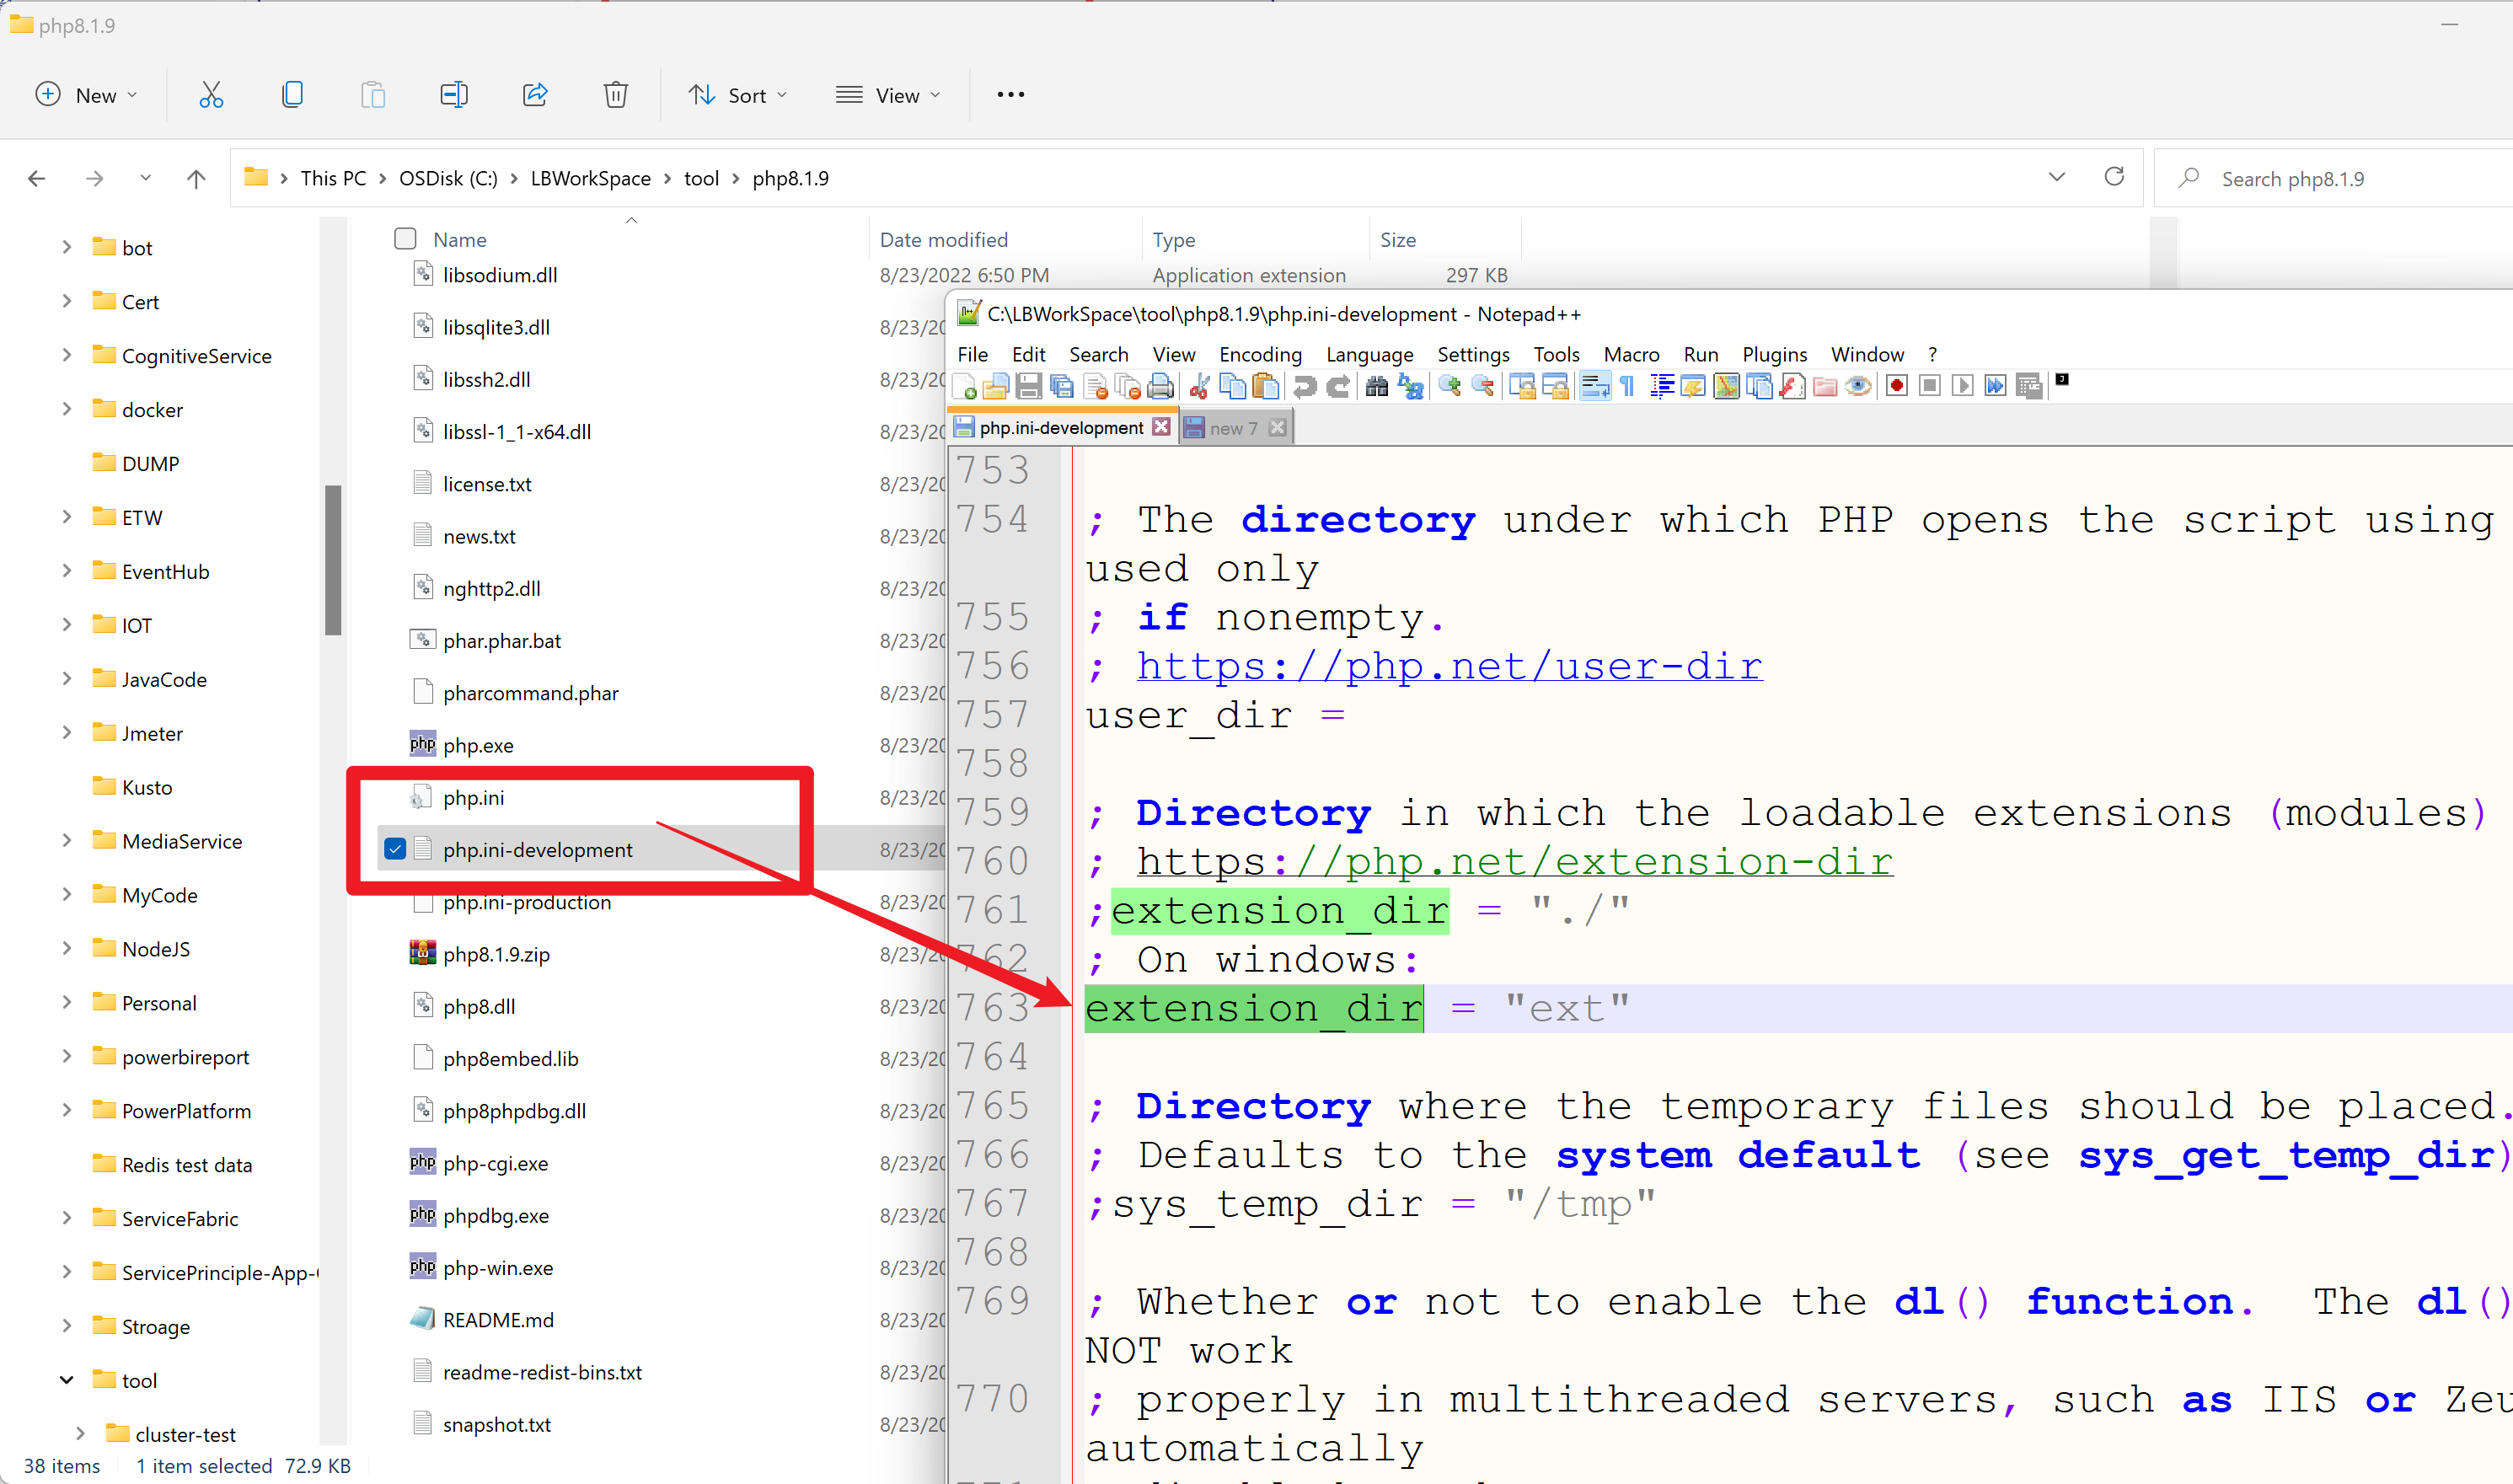Toggle Word wrap toolbar icon
This screenshot has height=1484, width=2513.
[1595, 387]
